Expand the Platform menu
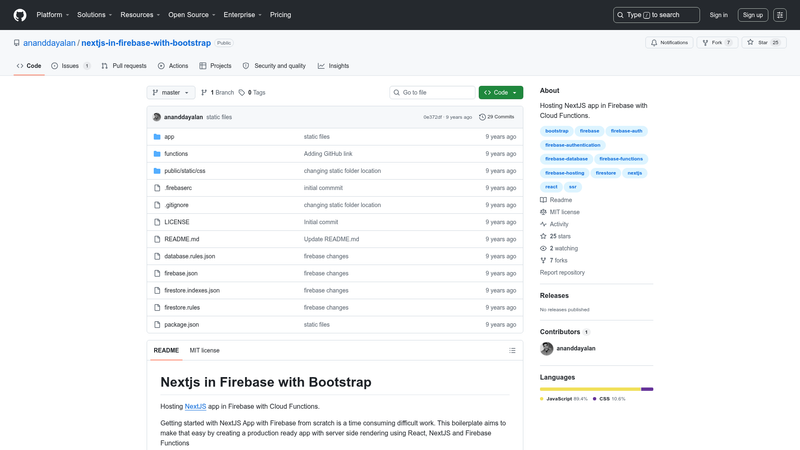Viewport: 800px width, 450px height. point(53,15)
